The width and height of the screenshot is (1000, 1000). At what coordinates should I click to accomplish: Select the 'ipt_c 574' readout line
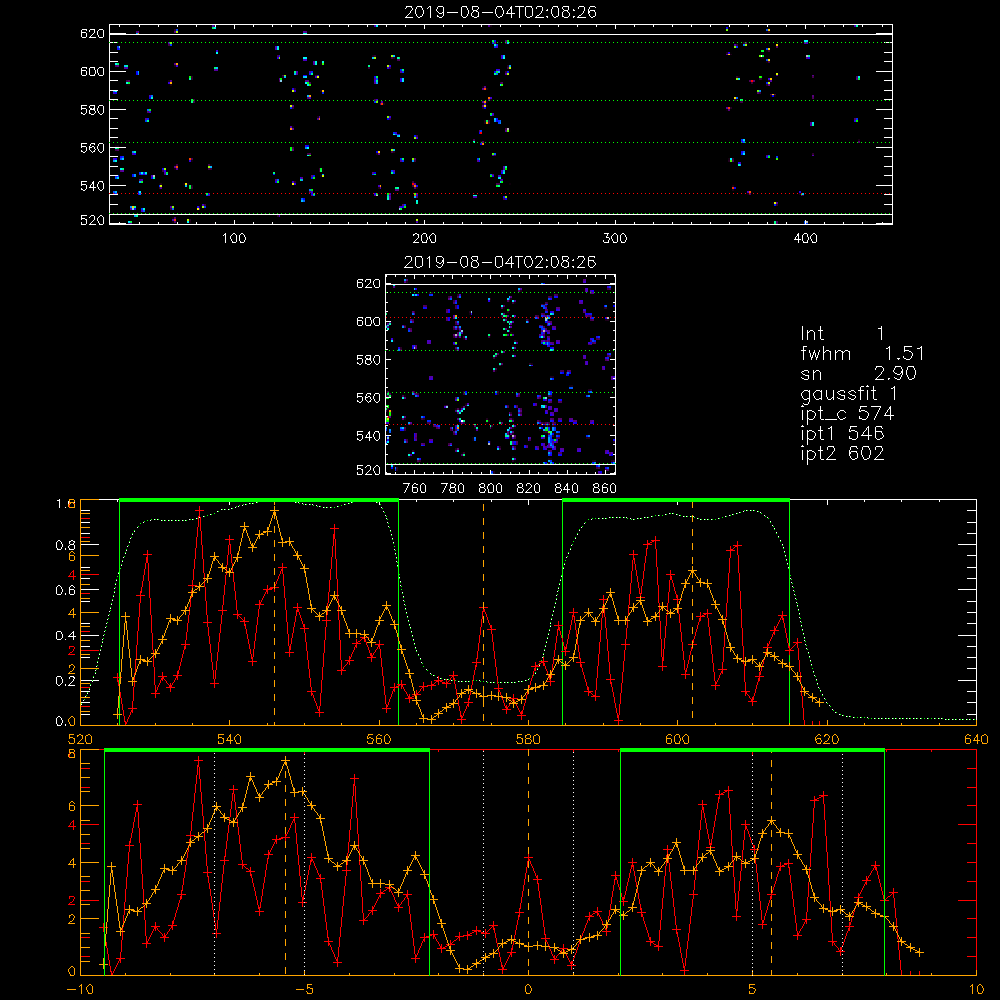point(848,414)
